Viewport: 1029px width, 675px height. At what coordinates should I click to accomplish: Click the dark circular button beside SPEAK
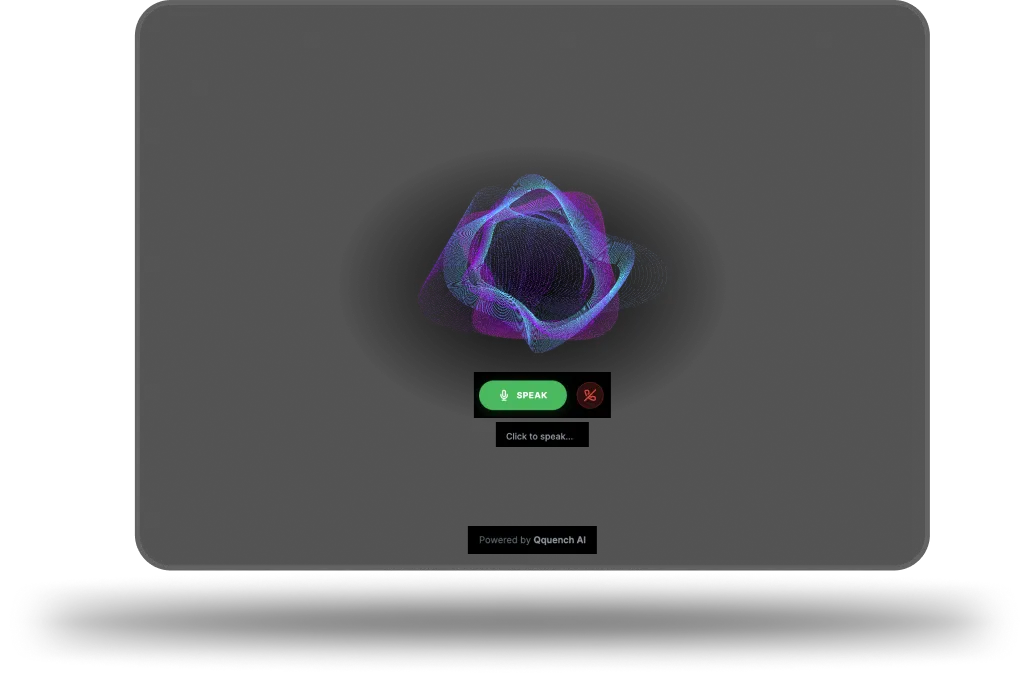pos(590,395)
